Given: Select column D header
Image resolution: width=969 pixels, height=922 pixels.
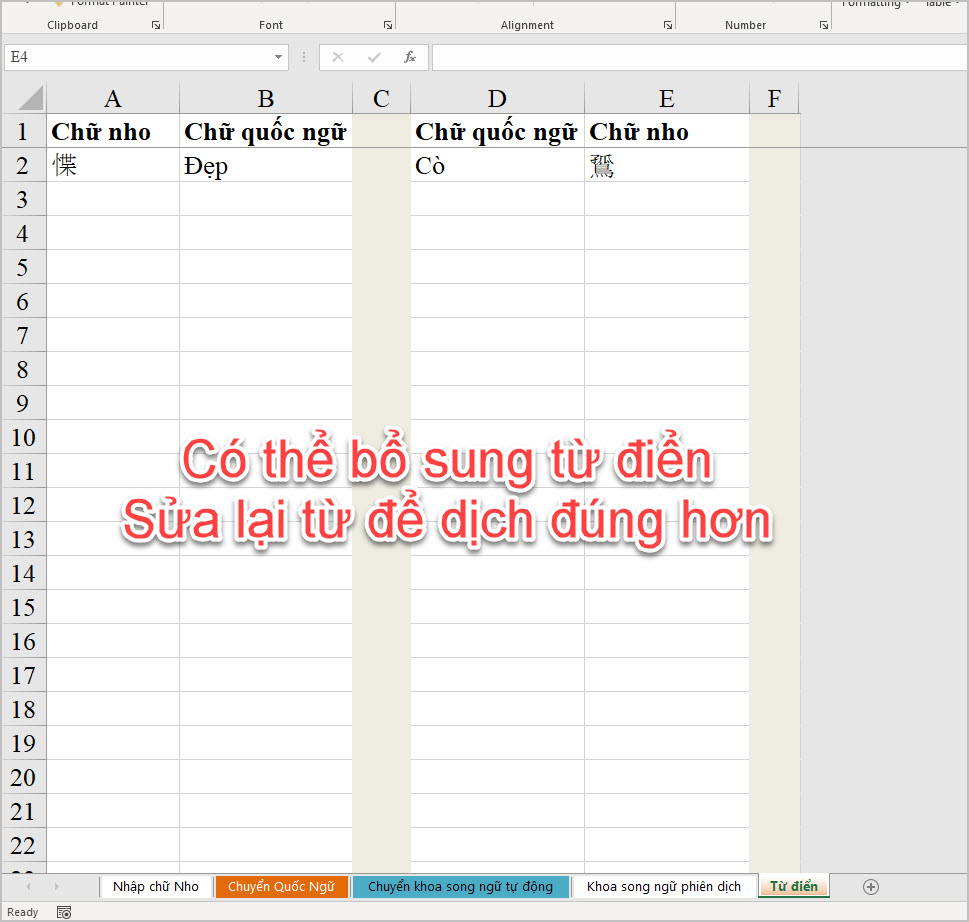Looking at the screenshot, I should click(x=497, y=98).
